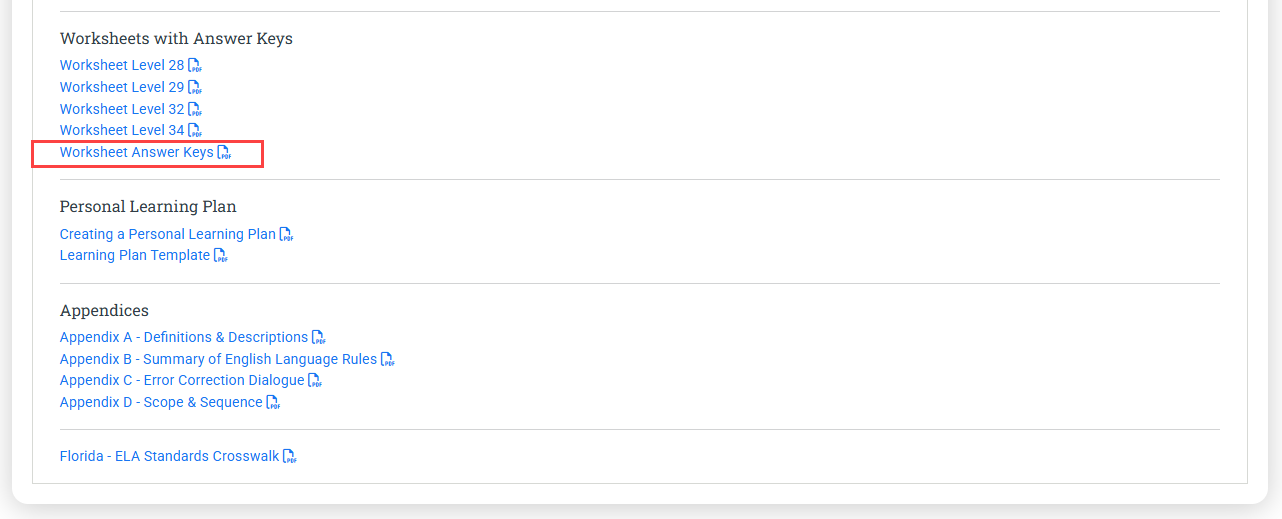Open the Worksheet Answer Keys link
This screenshot has width=1282, height=519.
pos(136,153)
